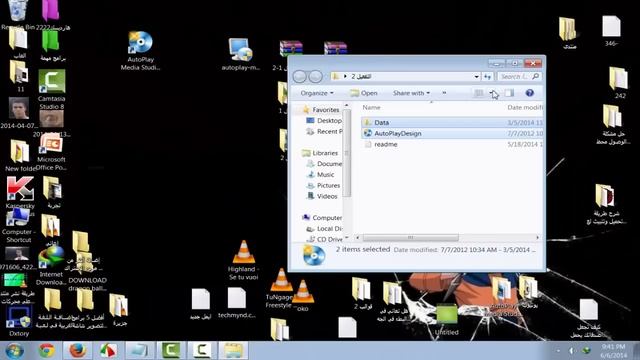The height and width of the screenshot is (360, 640).
Task: Go back with Explorer back arrow
Action: [x=300, y=76]
